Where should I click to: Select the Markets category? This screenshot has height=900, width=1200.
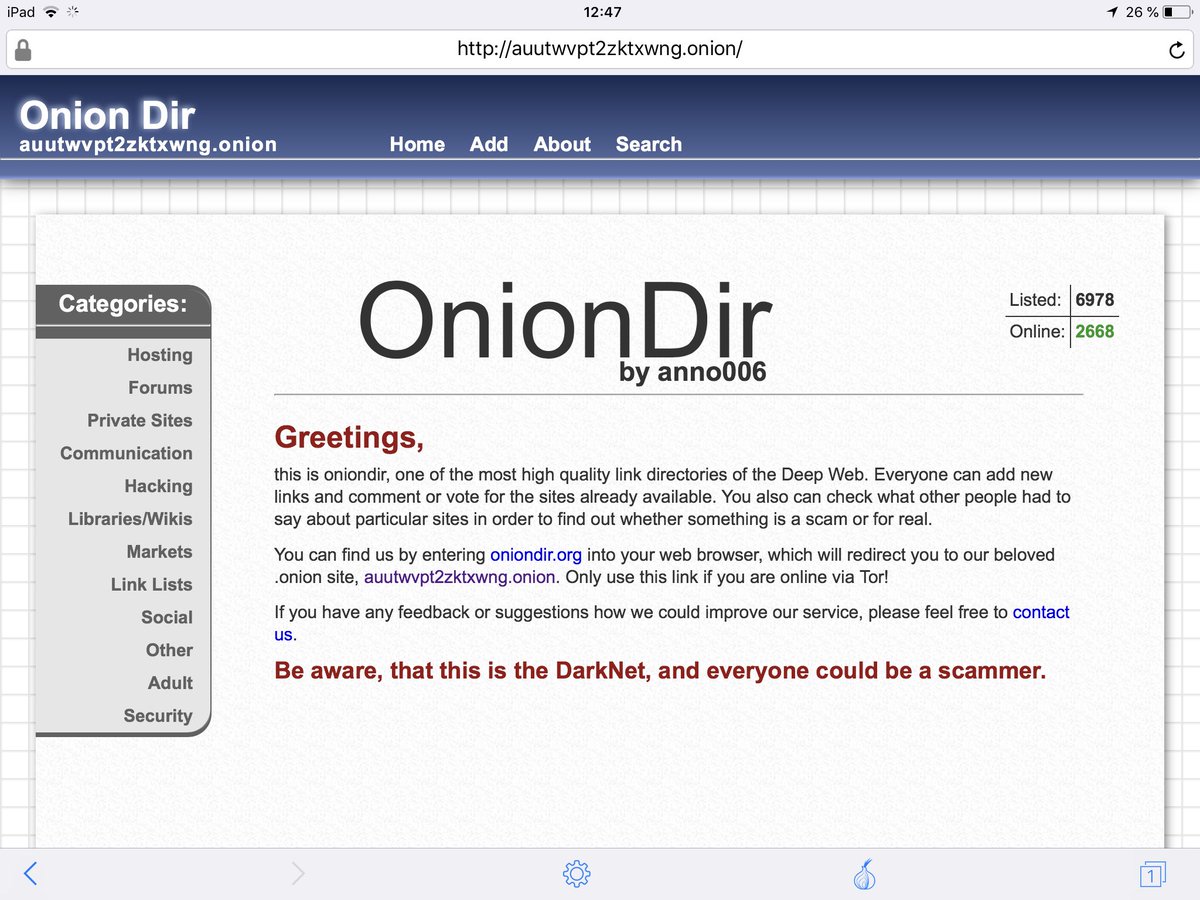160,552
